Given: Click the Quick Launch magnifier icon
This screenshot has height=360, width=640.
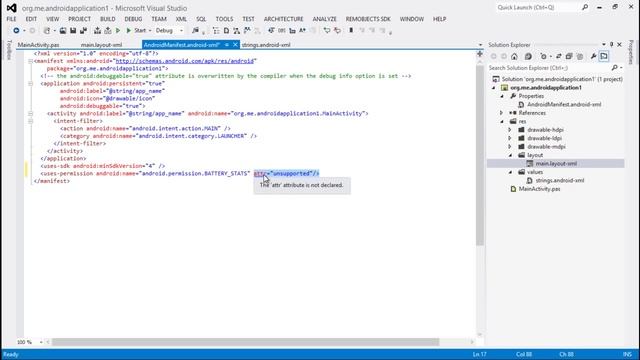Looking at the screenshot, I should pos(585,7).
